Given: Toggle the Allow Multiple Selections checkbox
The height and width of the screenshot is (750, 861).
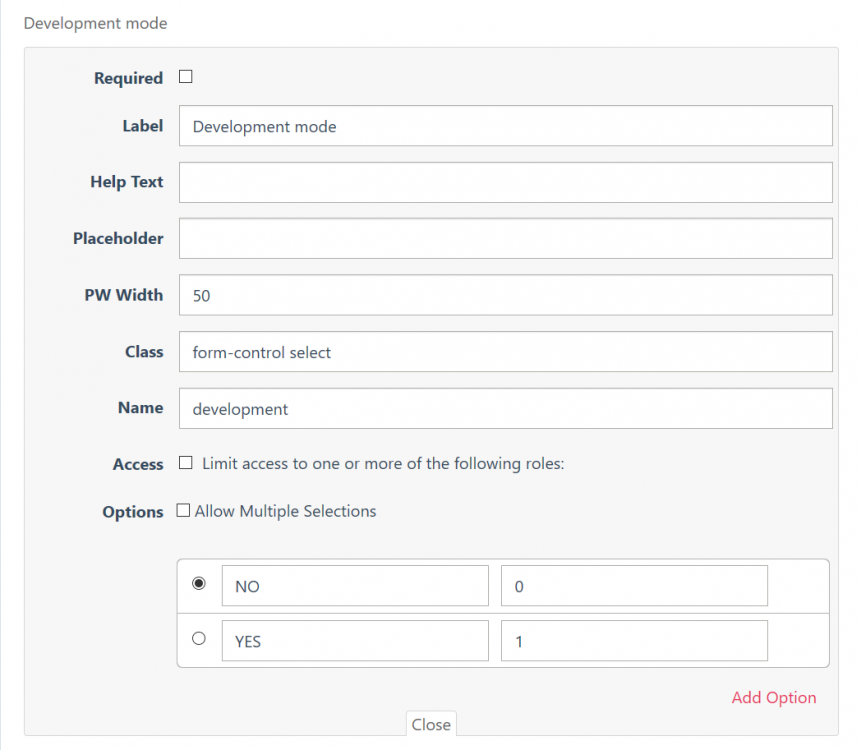Looking at the screenshot, I should point(183,511).
